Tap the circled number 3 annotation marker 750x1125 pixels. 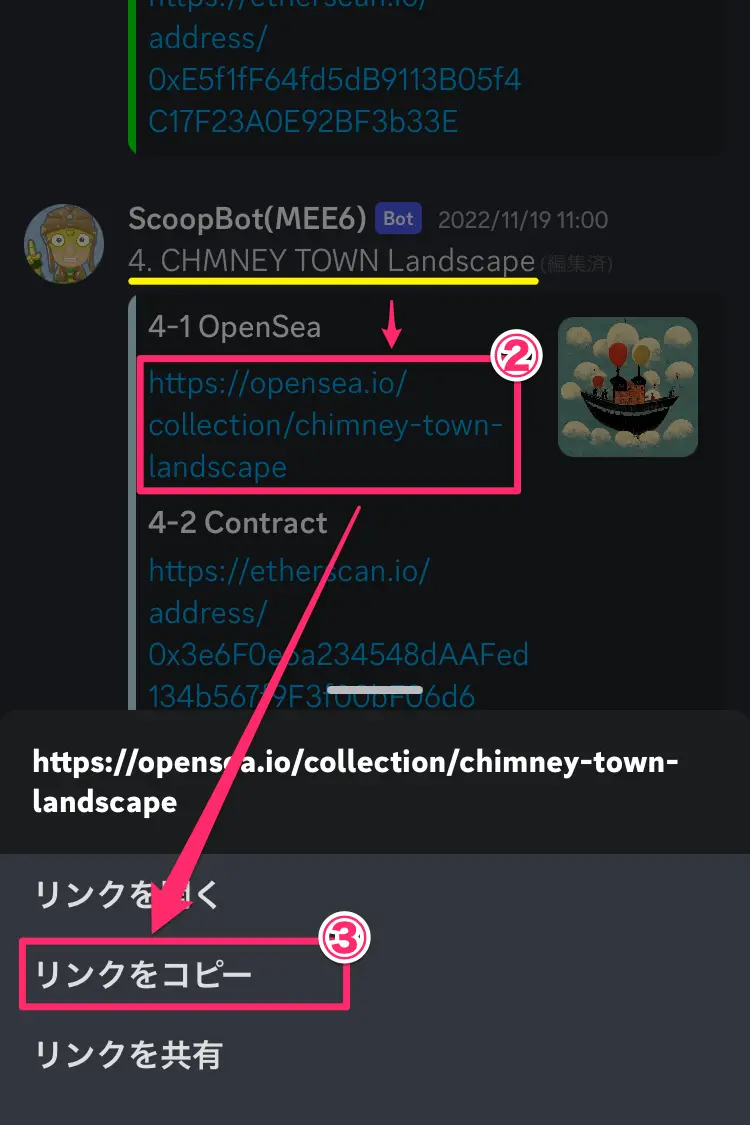pos(344,937)
